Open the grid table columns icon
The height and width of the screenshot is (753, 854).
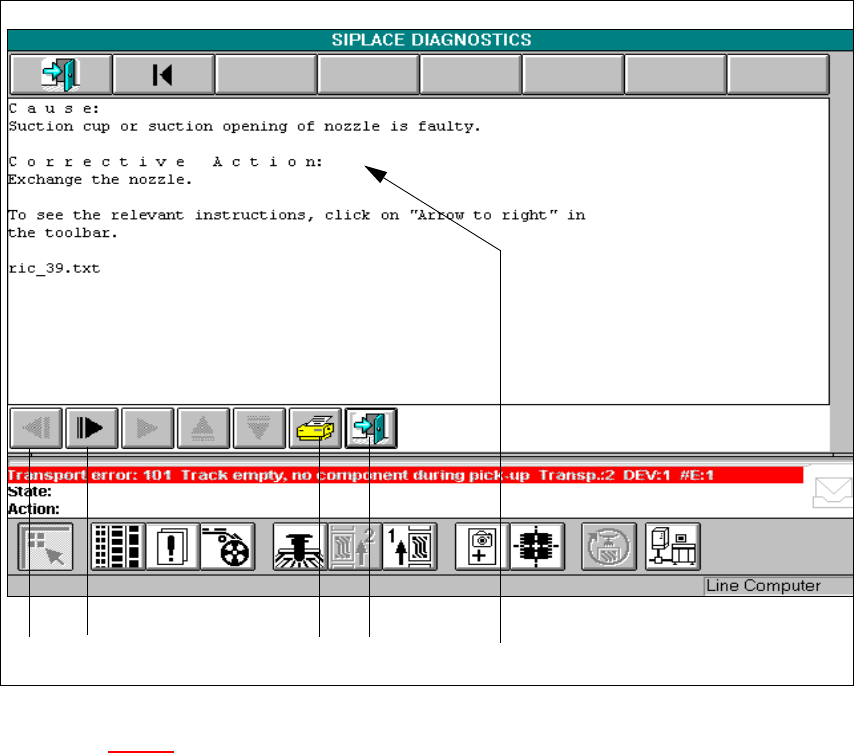click(118, 547)
